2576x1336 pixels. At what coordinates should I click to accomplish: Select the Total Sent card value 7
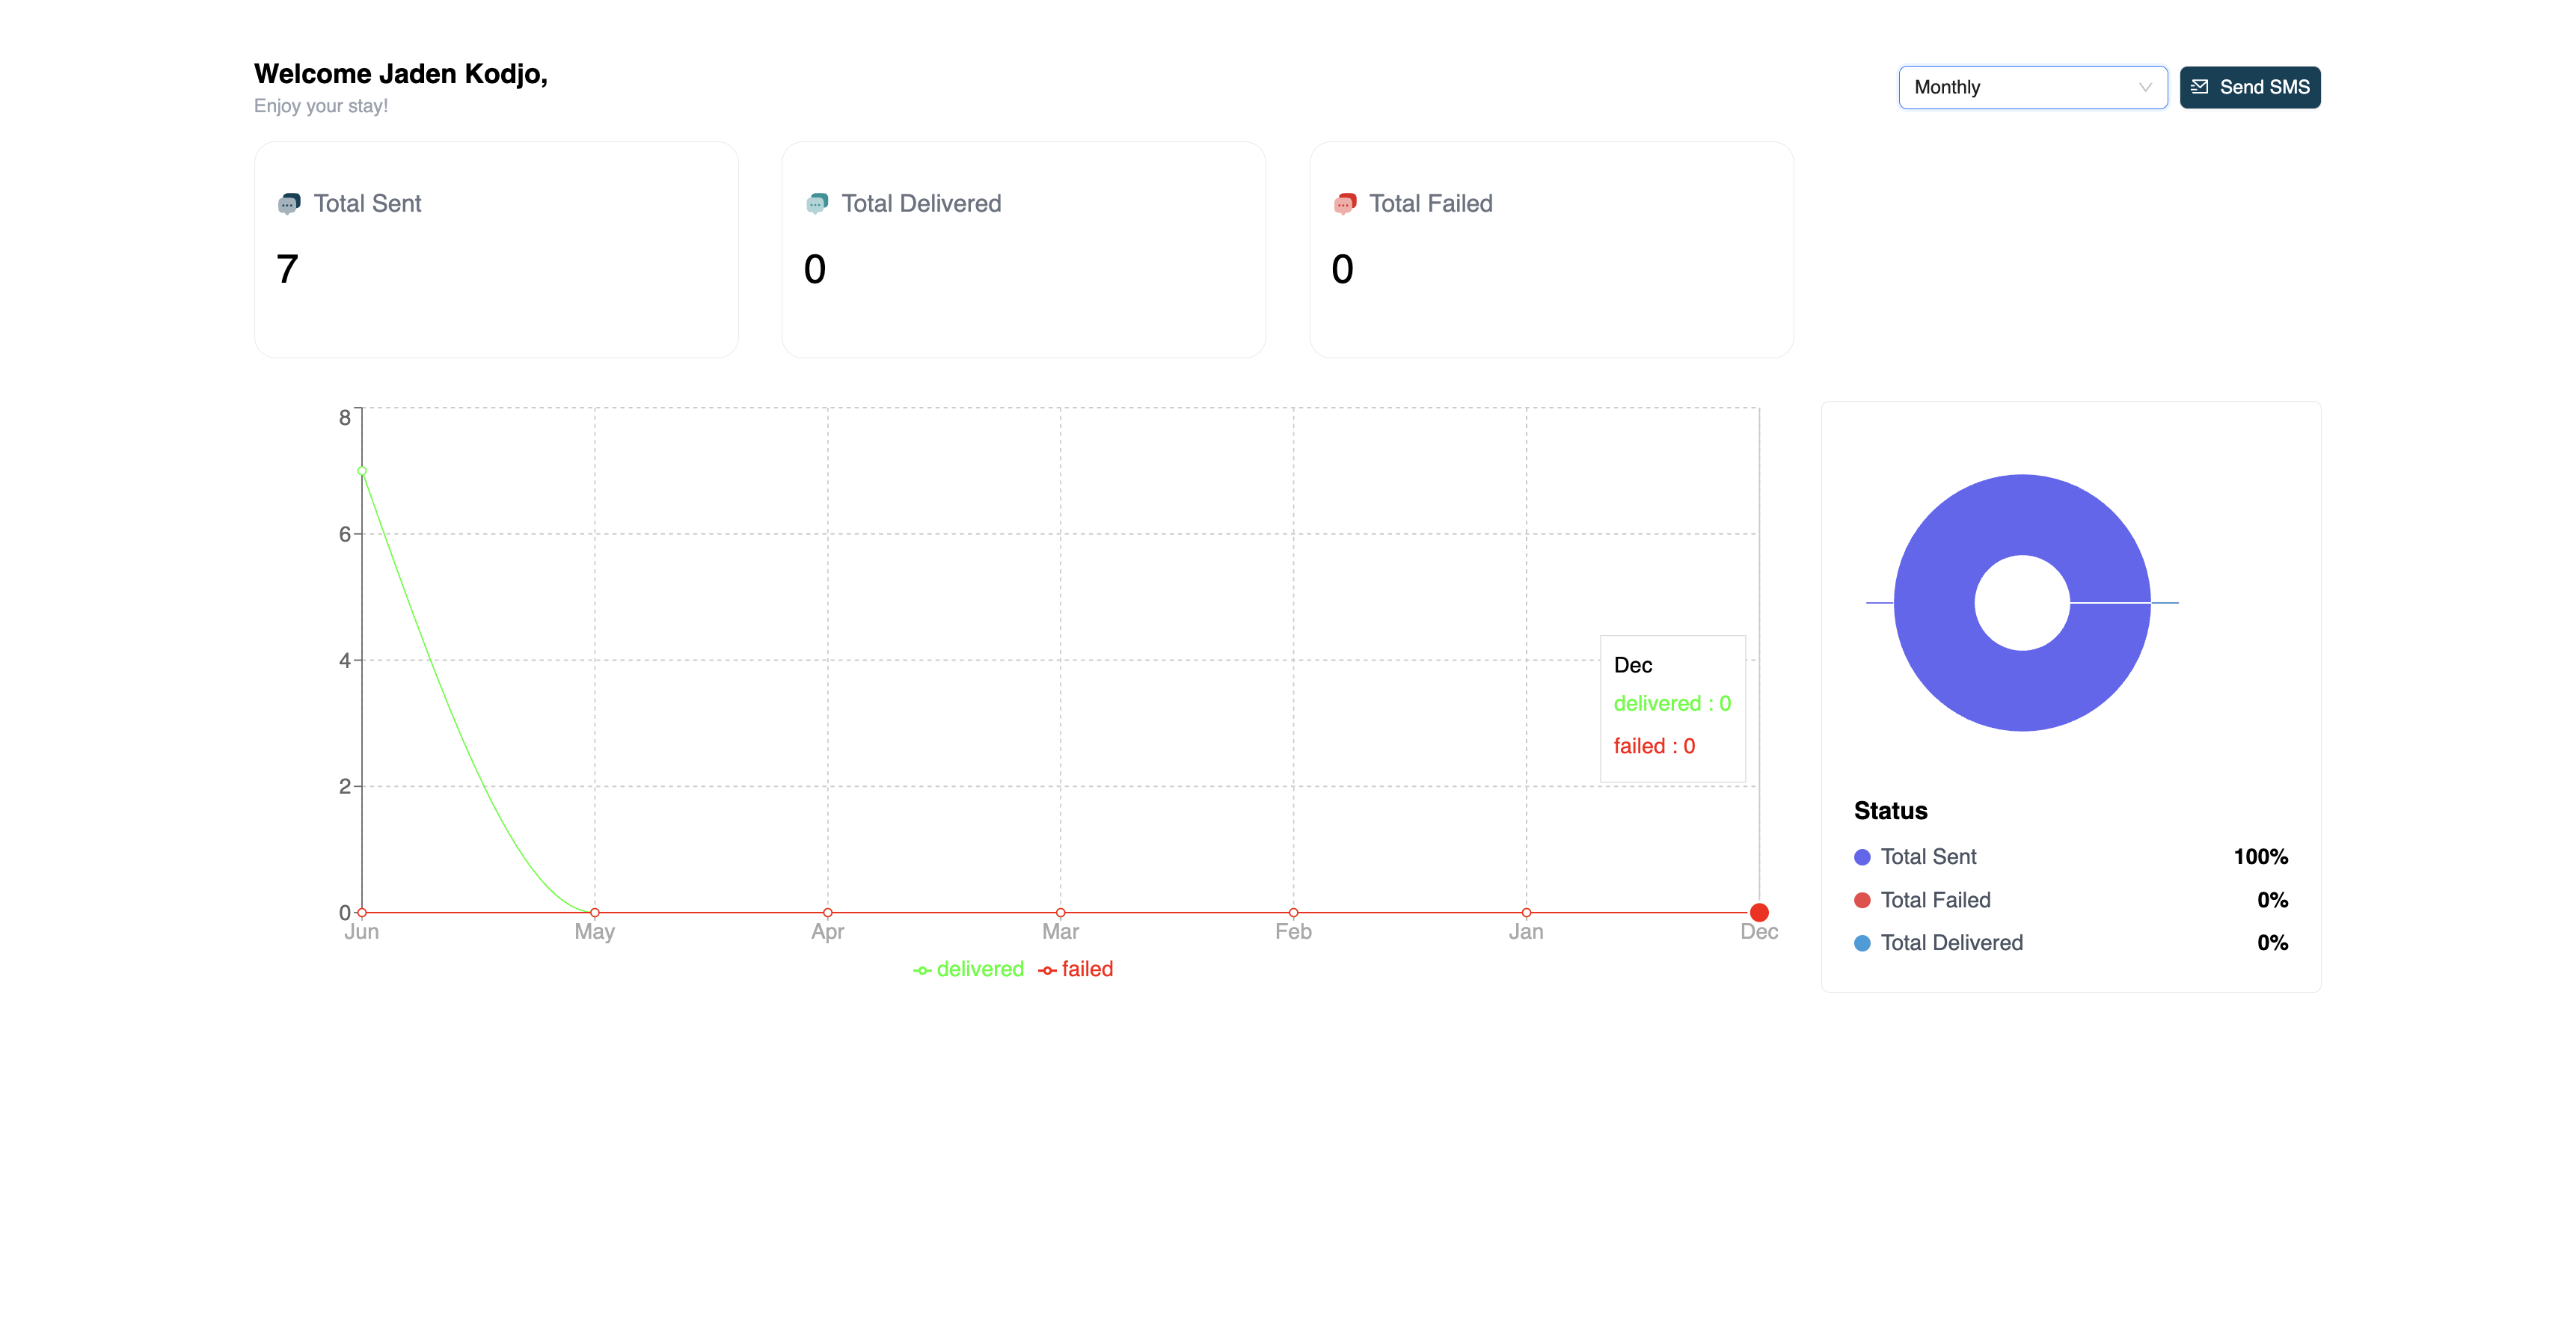(287, 269)
